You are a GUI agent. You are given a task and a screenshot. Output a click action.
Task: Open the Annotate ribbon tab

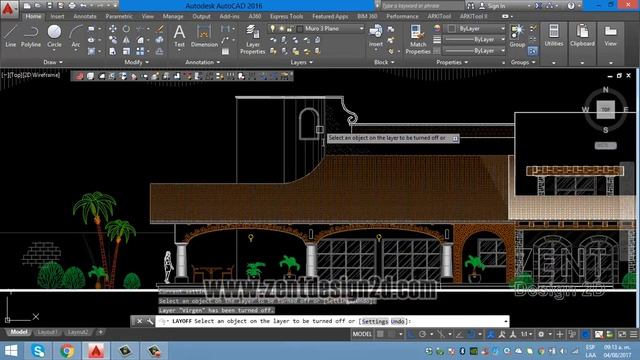coord(85,16)
